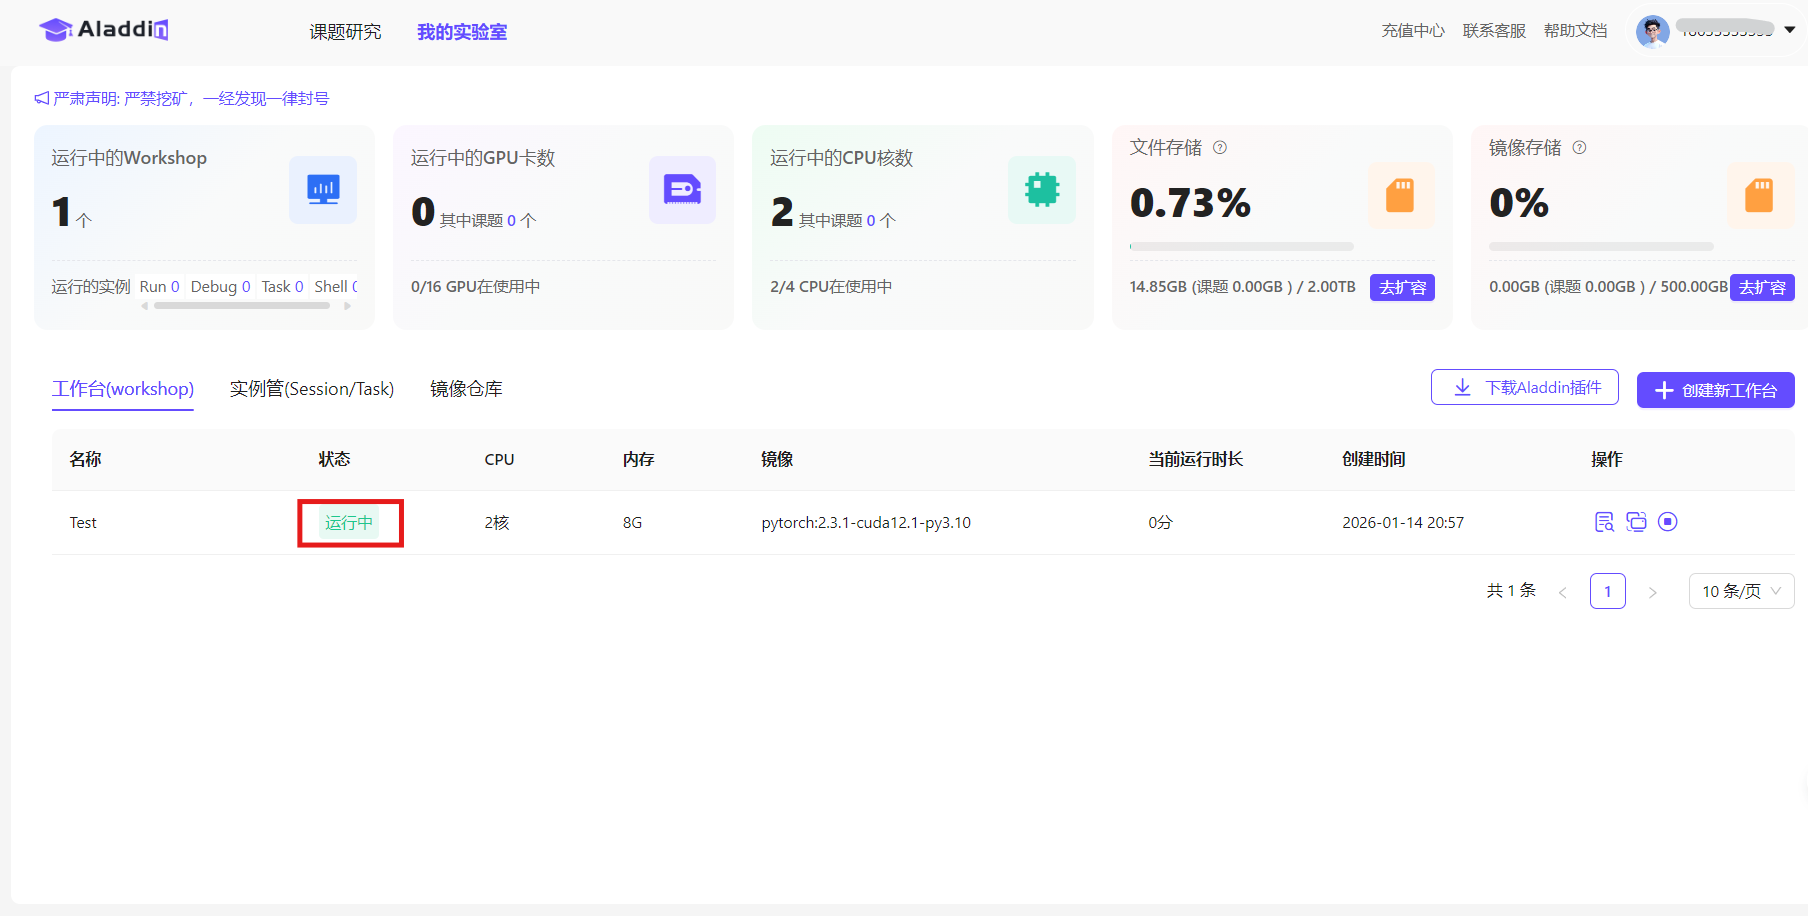Open 课题研究 in top navigation
The width and height of the screenshot is (1808, 916).
click(345, 32)
